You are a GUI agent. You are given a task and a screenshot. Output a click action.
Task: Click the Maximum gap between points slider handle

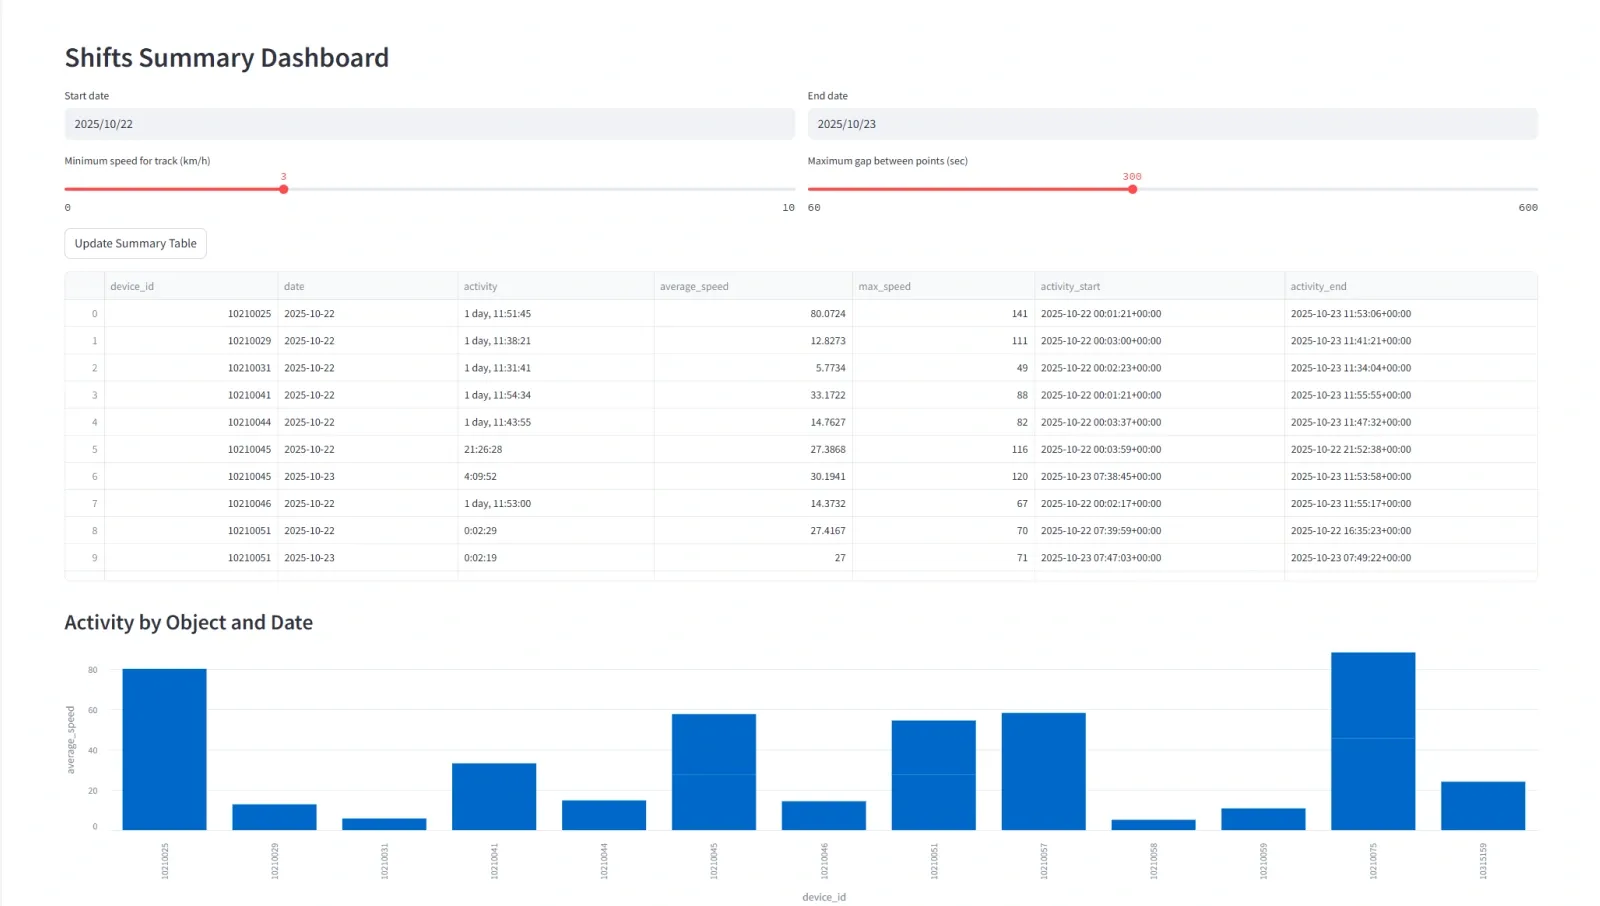[x=1132, y=188]
